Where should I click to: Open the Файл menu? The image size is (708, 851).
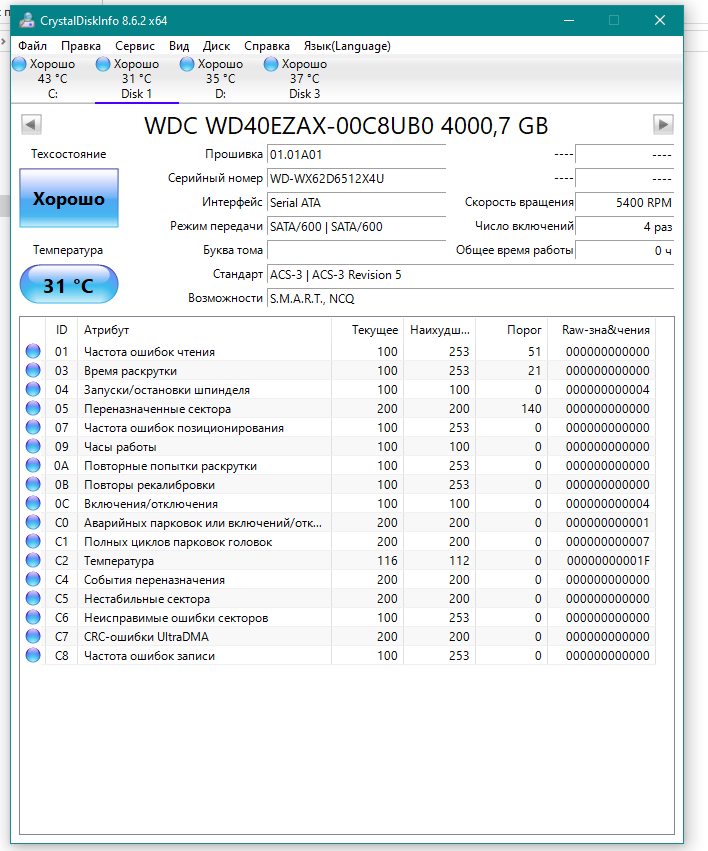click(x=33, y=46)
